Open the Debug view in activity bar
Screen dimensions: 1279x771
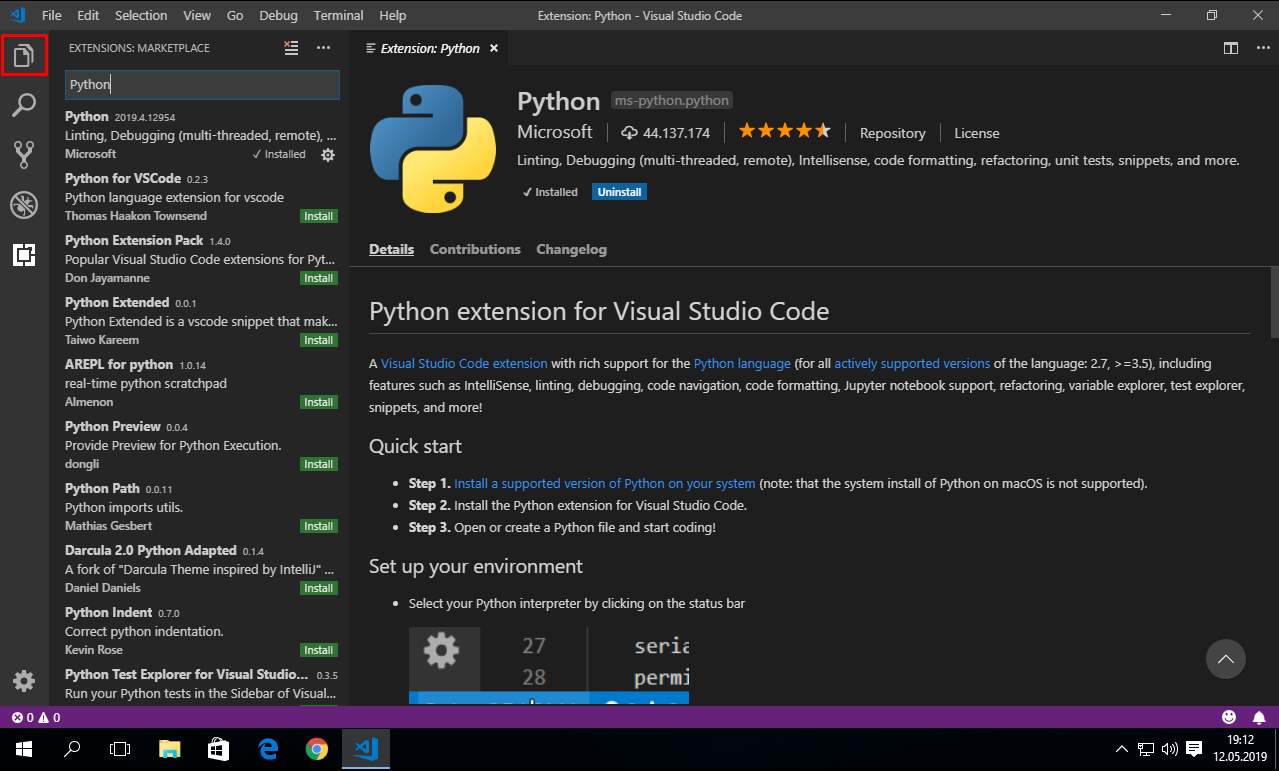pyautogui.click(x=24, y=205)
